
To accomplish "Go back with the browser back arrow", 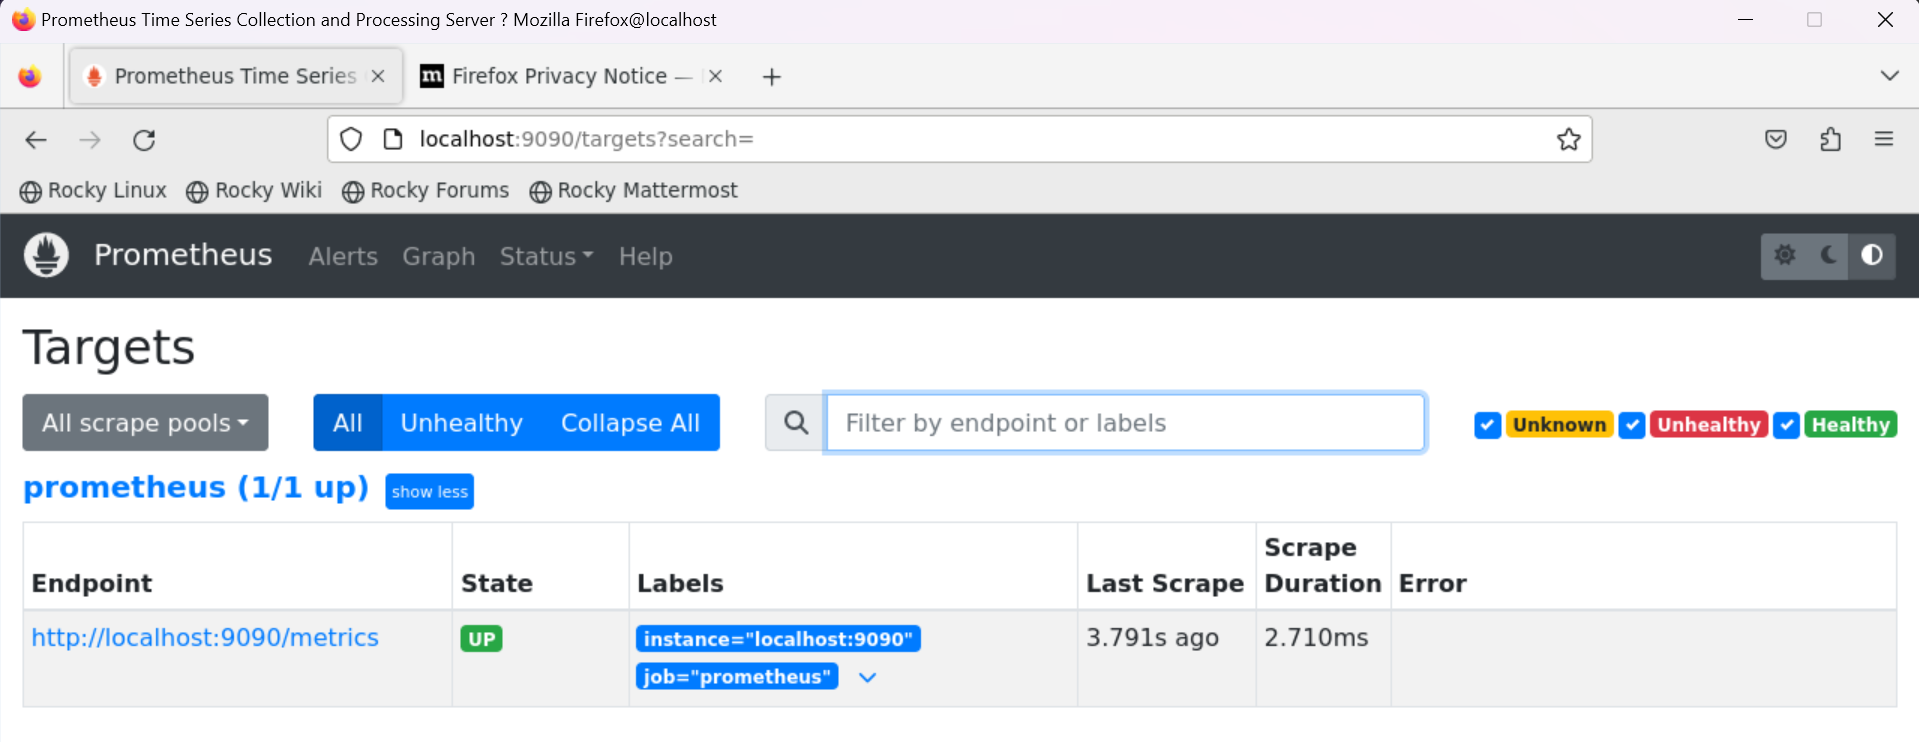I will [36, 140].
